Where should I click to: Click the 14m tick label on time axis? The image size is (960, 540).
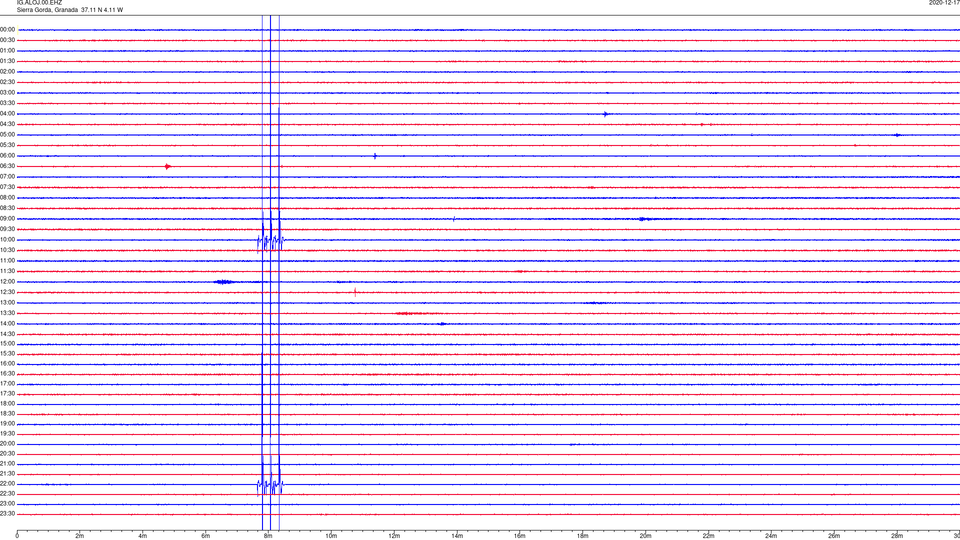click(457, 536)
